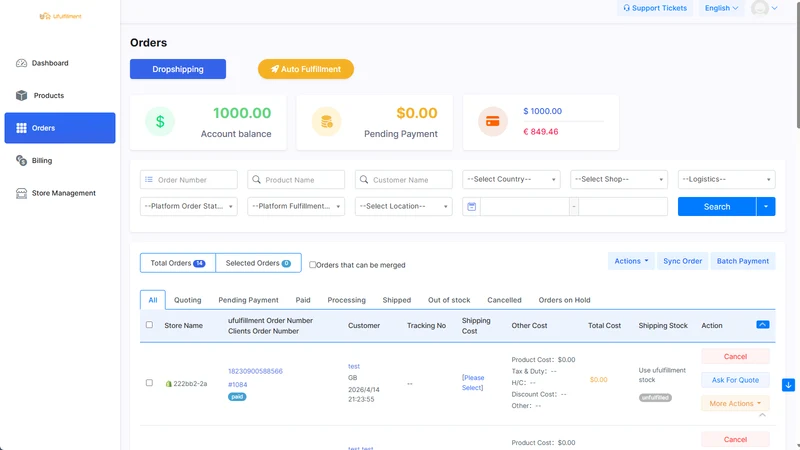Viewport: 800px width, 450px height.
Task: Toggle the select-all orders header checkbox
Action: coord(149,324)
